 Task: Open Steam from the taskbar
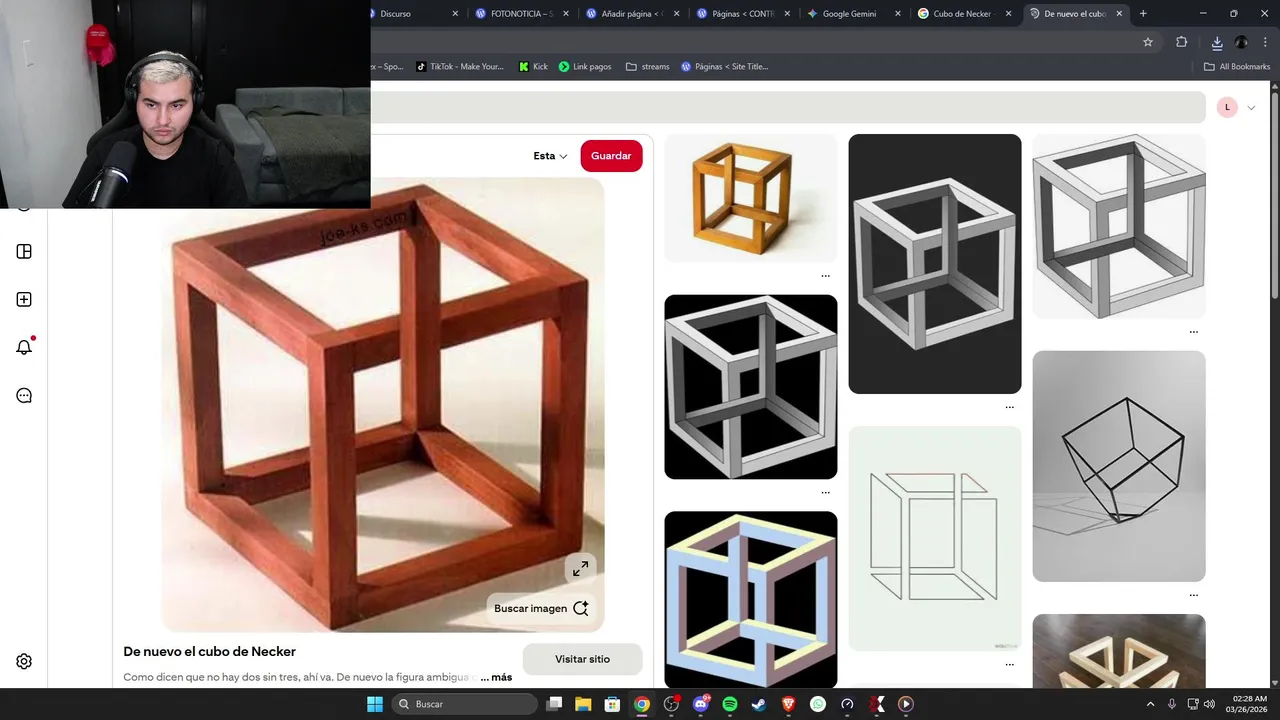pyautogui.click(x=759, y=704)
